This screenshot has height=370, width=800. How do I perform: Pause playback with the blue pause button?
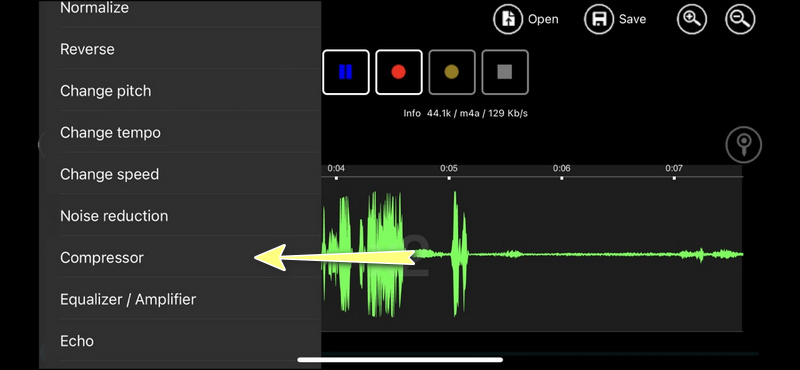[x=346, y=72]
